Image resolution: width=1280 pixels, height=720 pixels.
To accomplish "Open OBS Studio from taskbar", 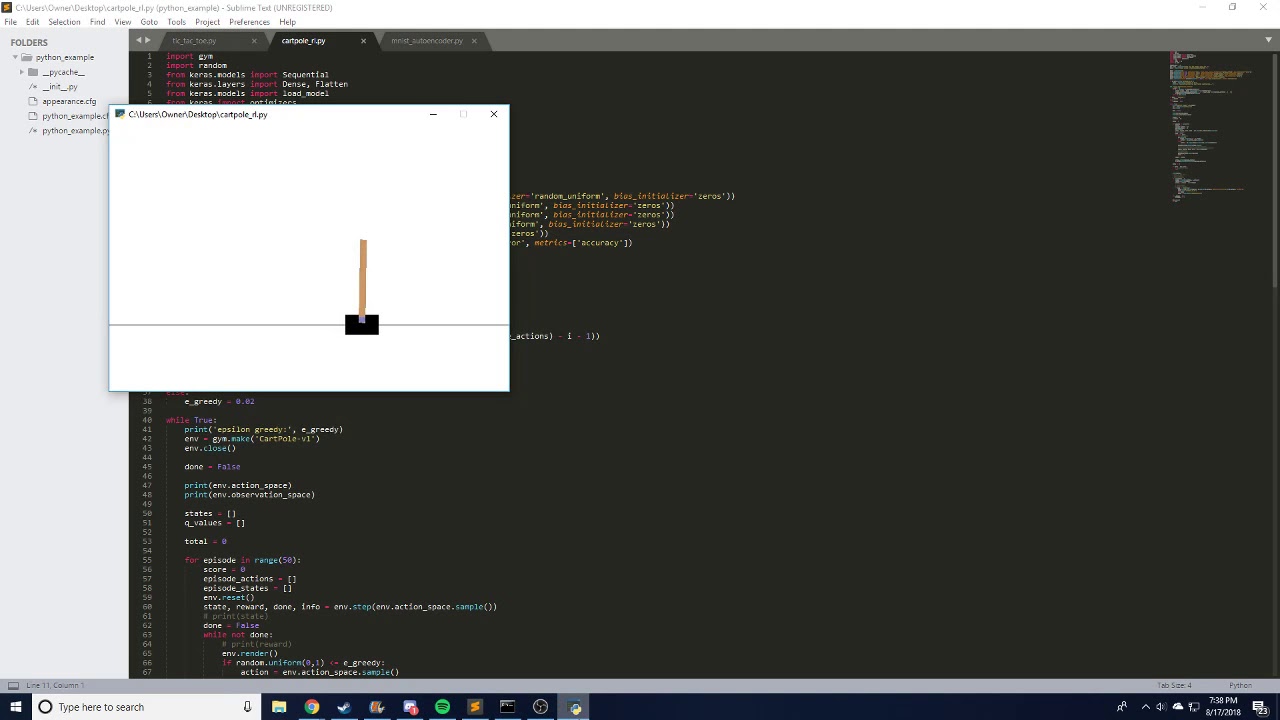I will [x=540, y=707].
